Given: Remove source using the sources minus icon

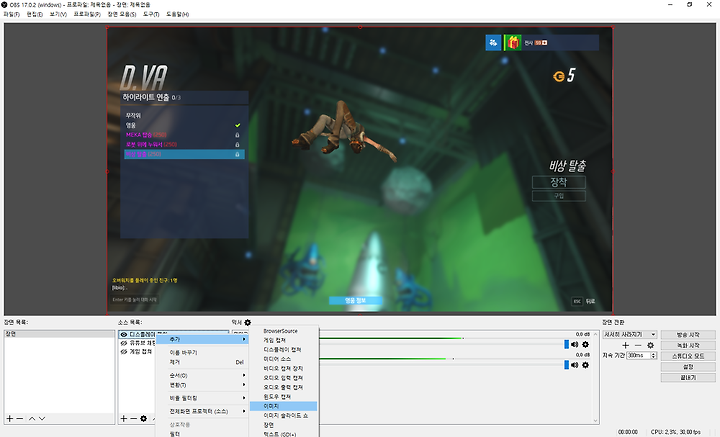Looking at the screenshot, I should pyautogui.click(x=133, y=418).
